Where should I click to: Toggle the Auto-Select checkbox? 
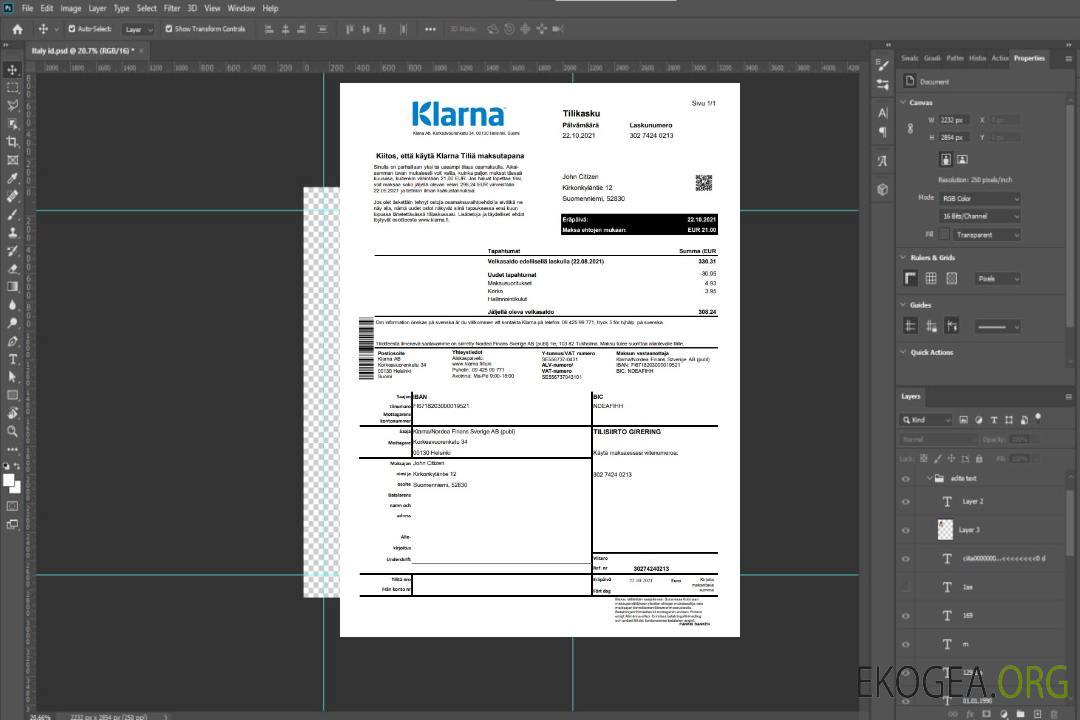(72, 29)
